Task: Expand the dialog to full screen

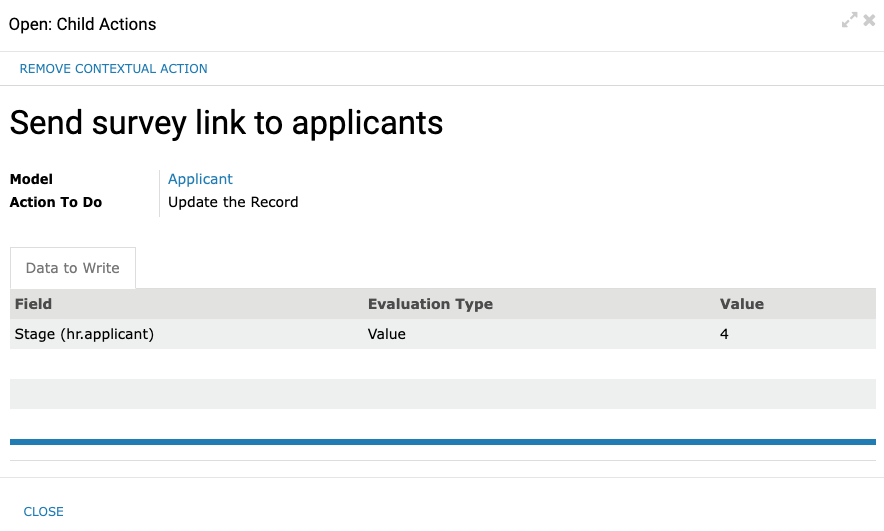Action: click(x=849, y=20)
